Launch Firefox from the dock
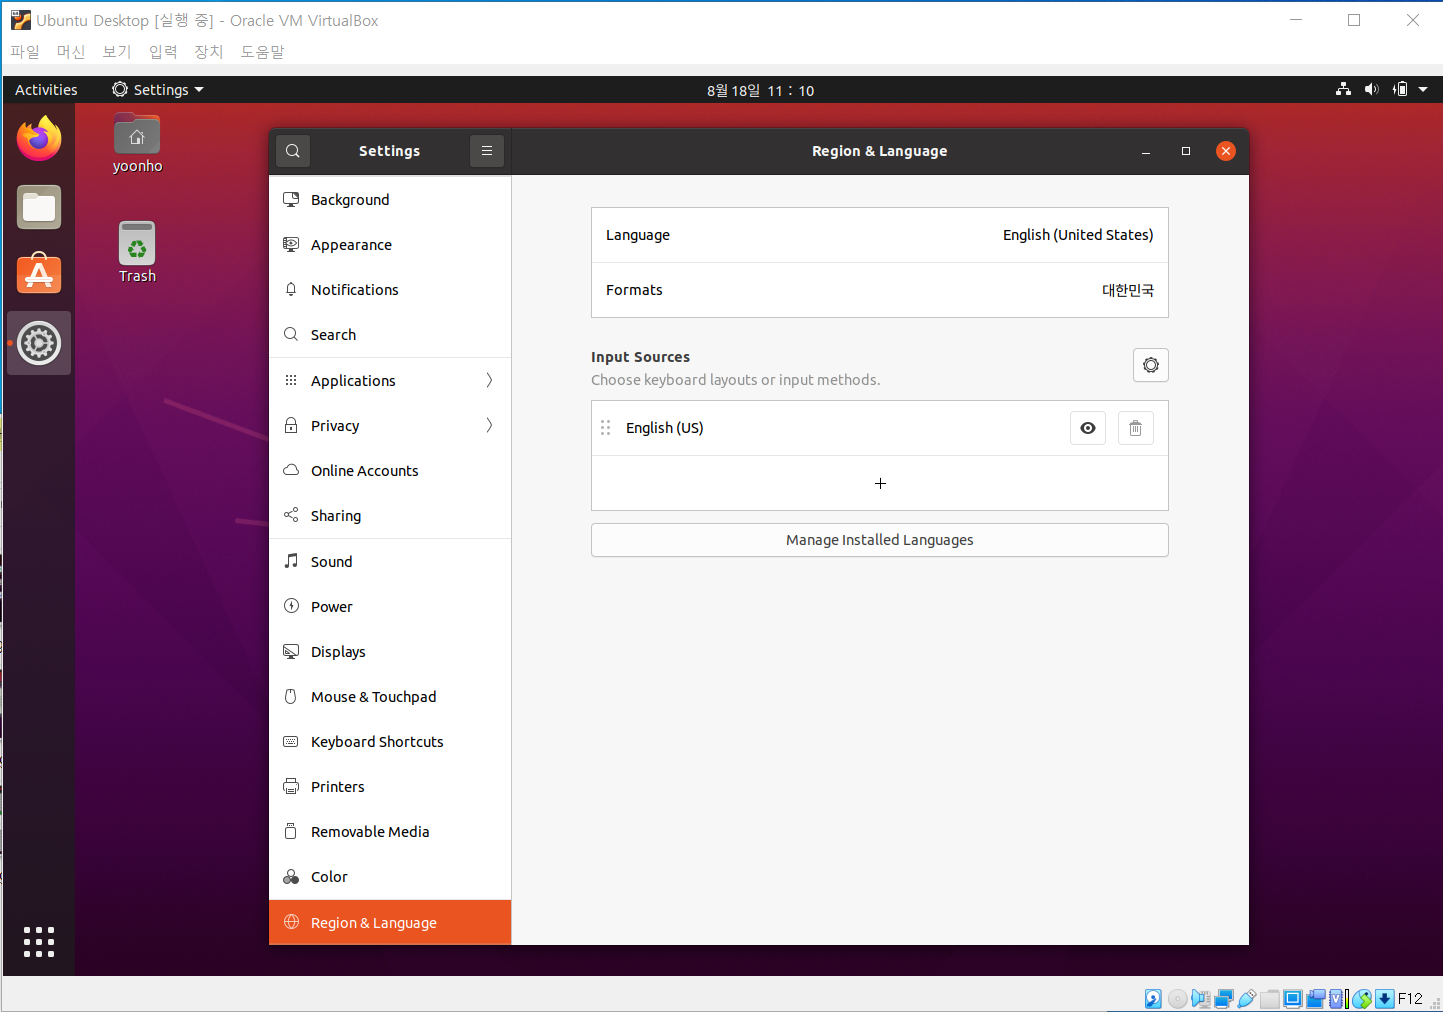This screenshot has height=1012, width=1443. [39, 139]
